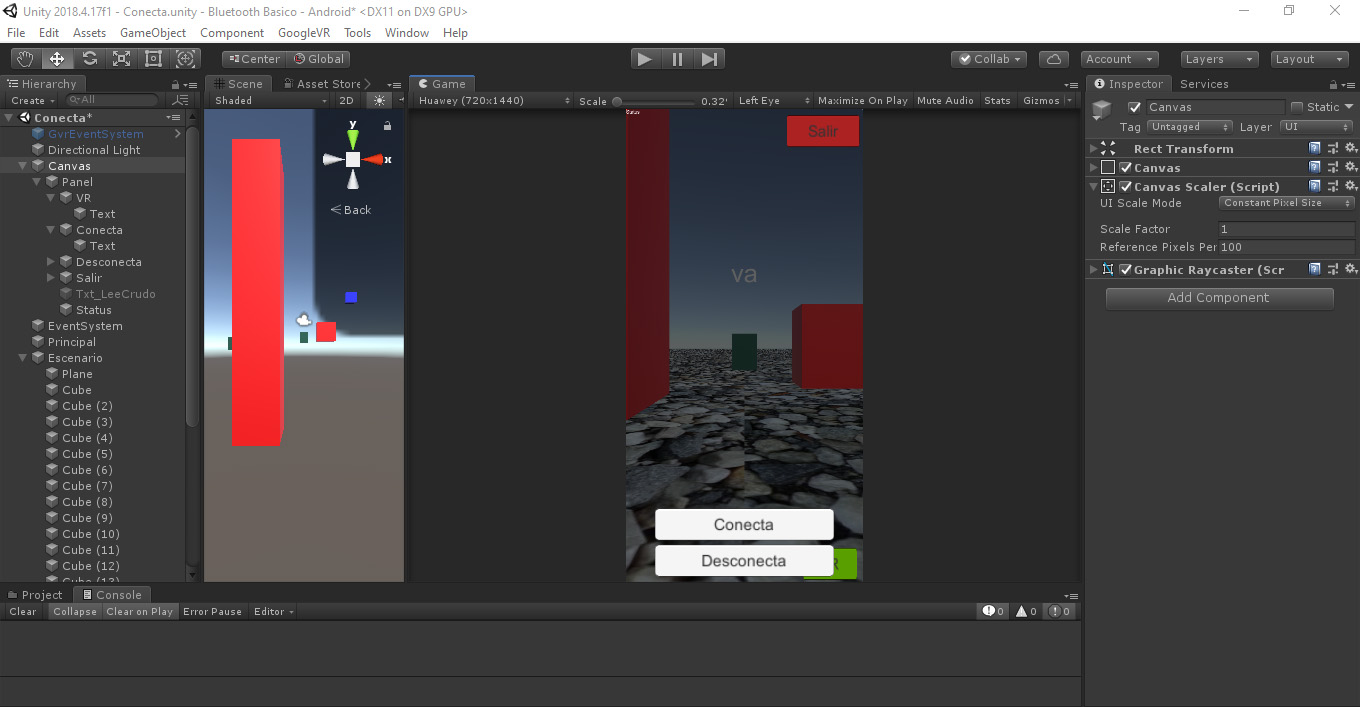
Task: Click the Clear button in Console
Action: tap(23, 612)
